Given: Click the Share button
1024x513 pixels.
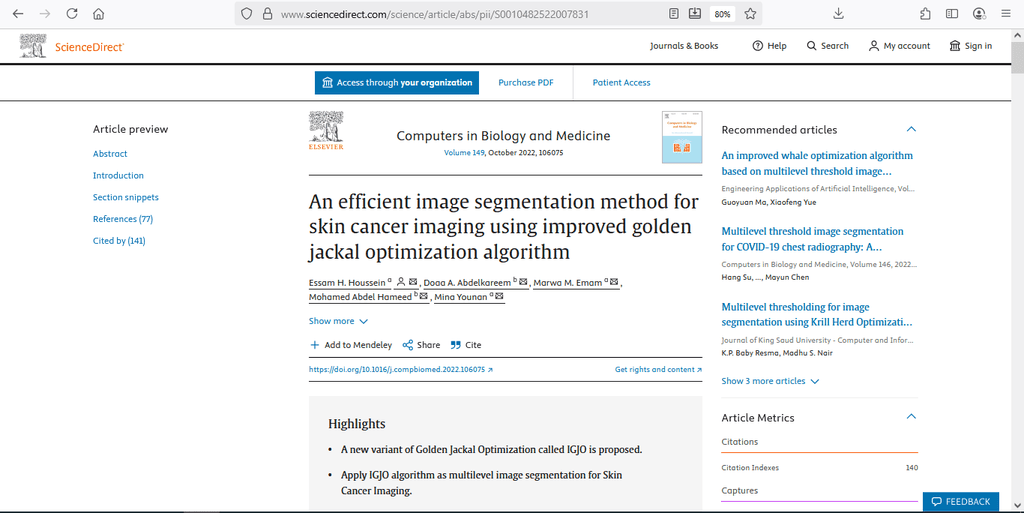Looking at the screenshot, I should (421, 345).
